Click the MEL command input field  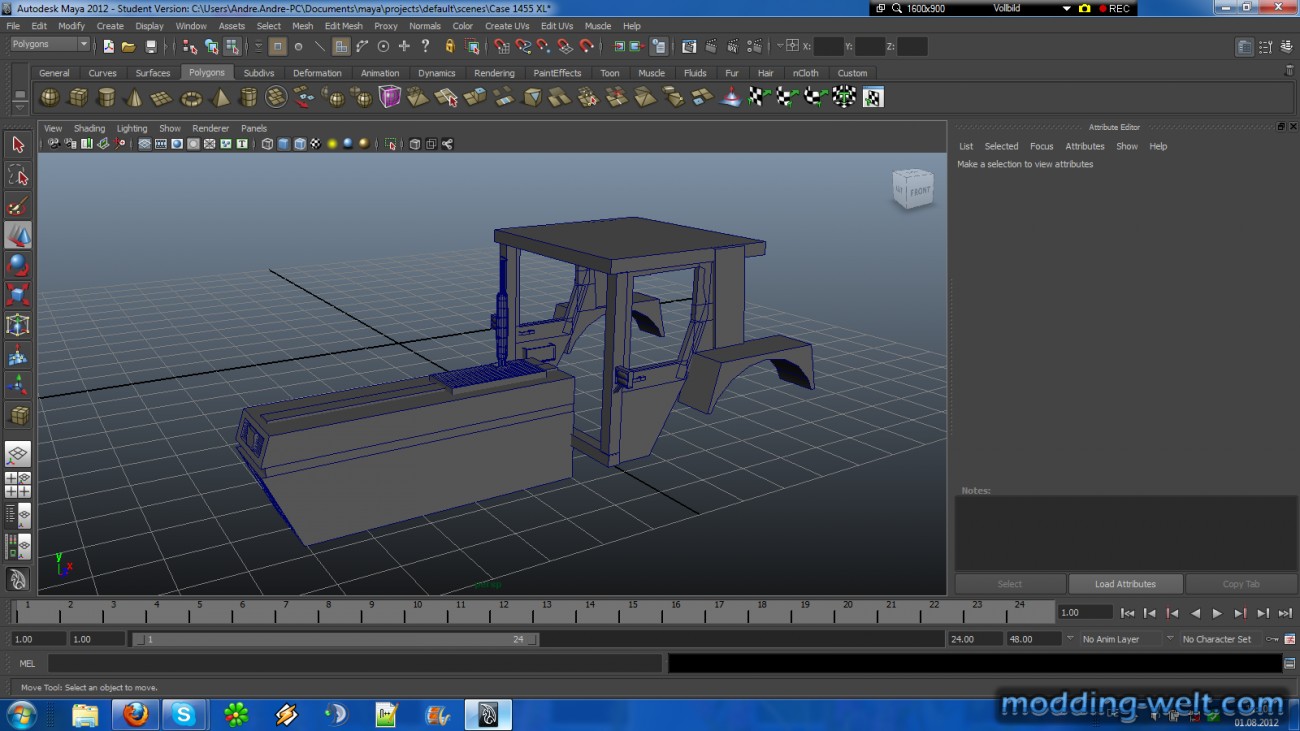click(x=355, y=663)
